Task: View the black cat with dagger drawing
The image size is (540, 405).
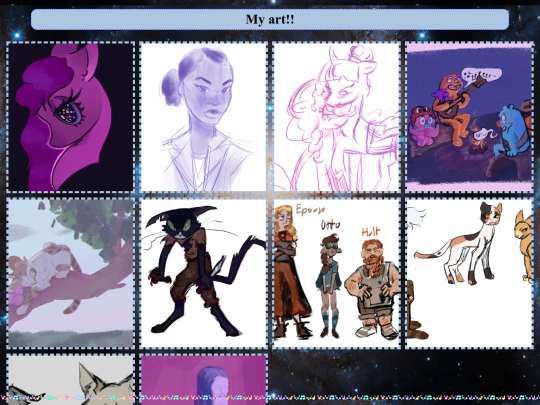Action: coord(204,273)
